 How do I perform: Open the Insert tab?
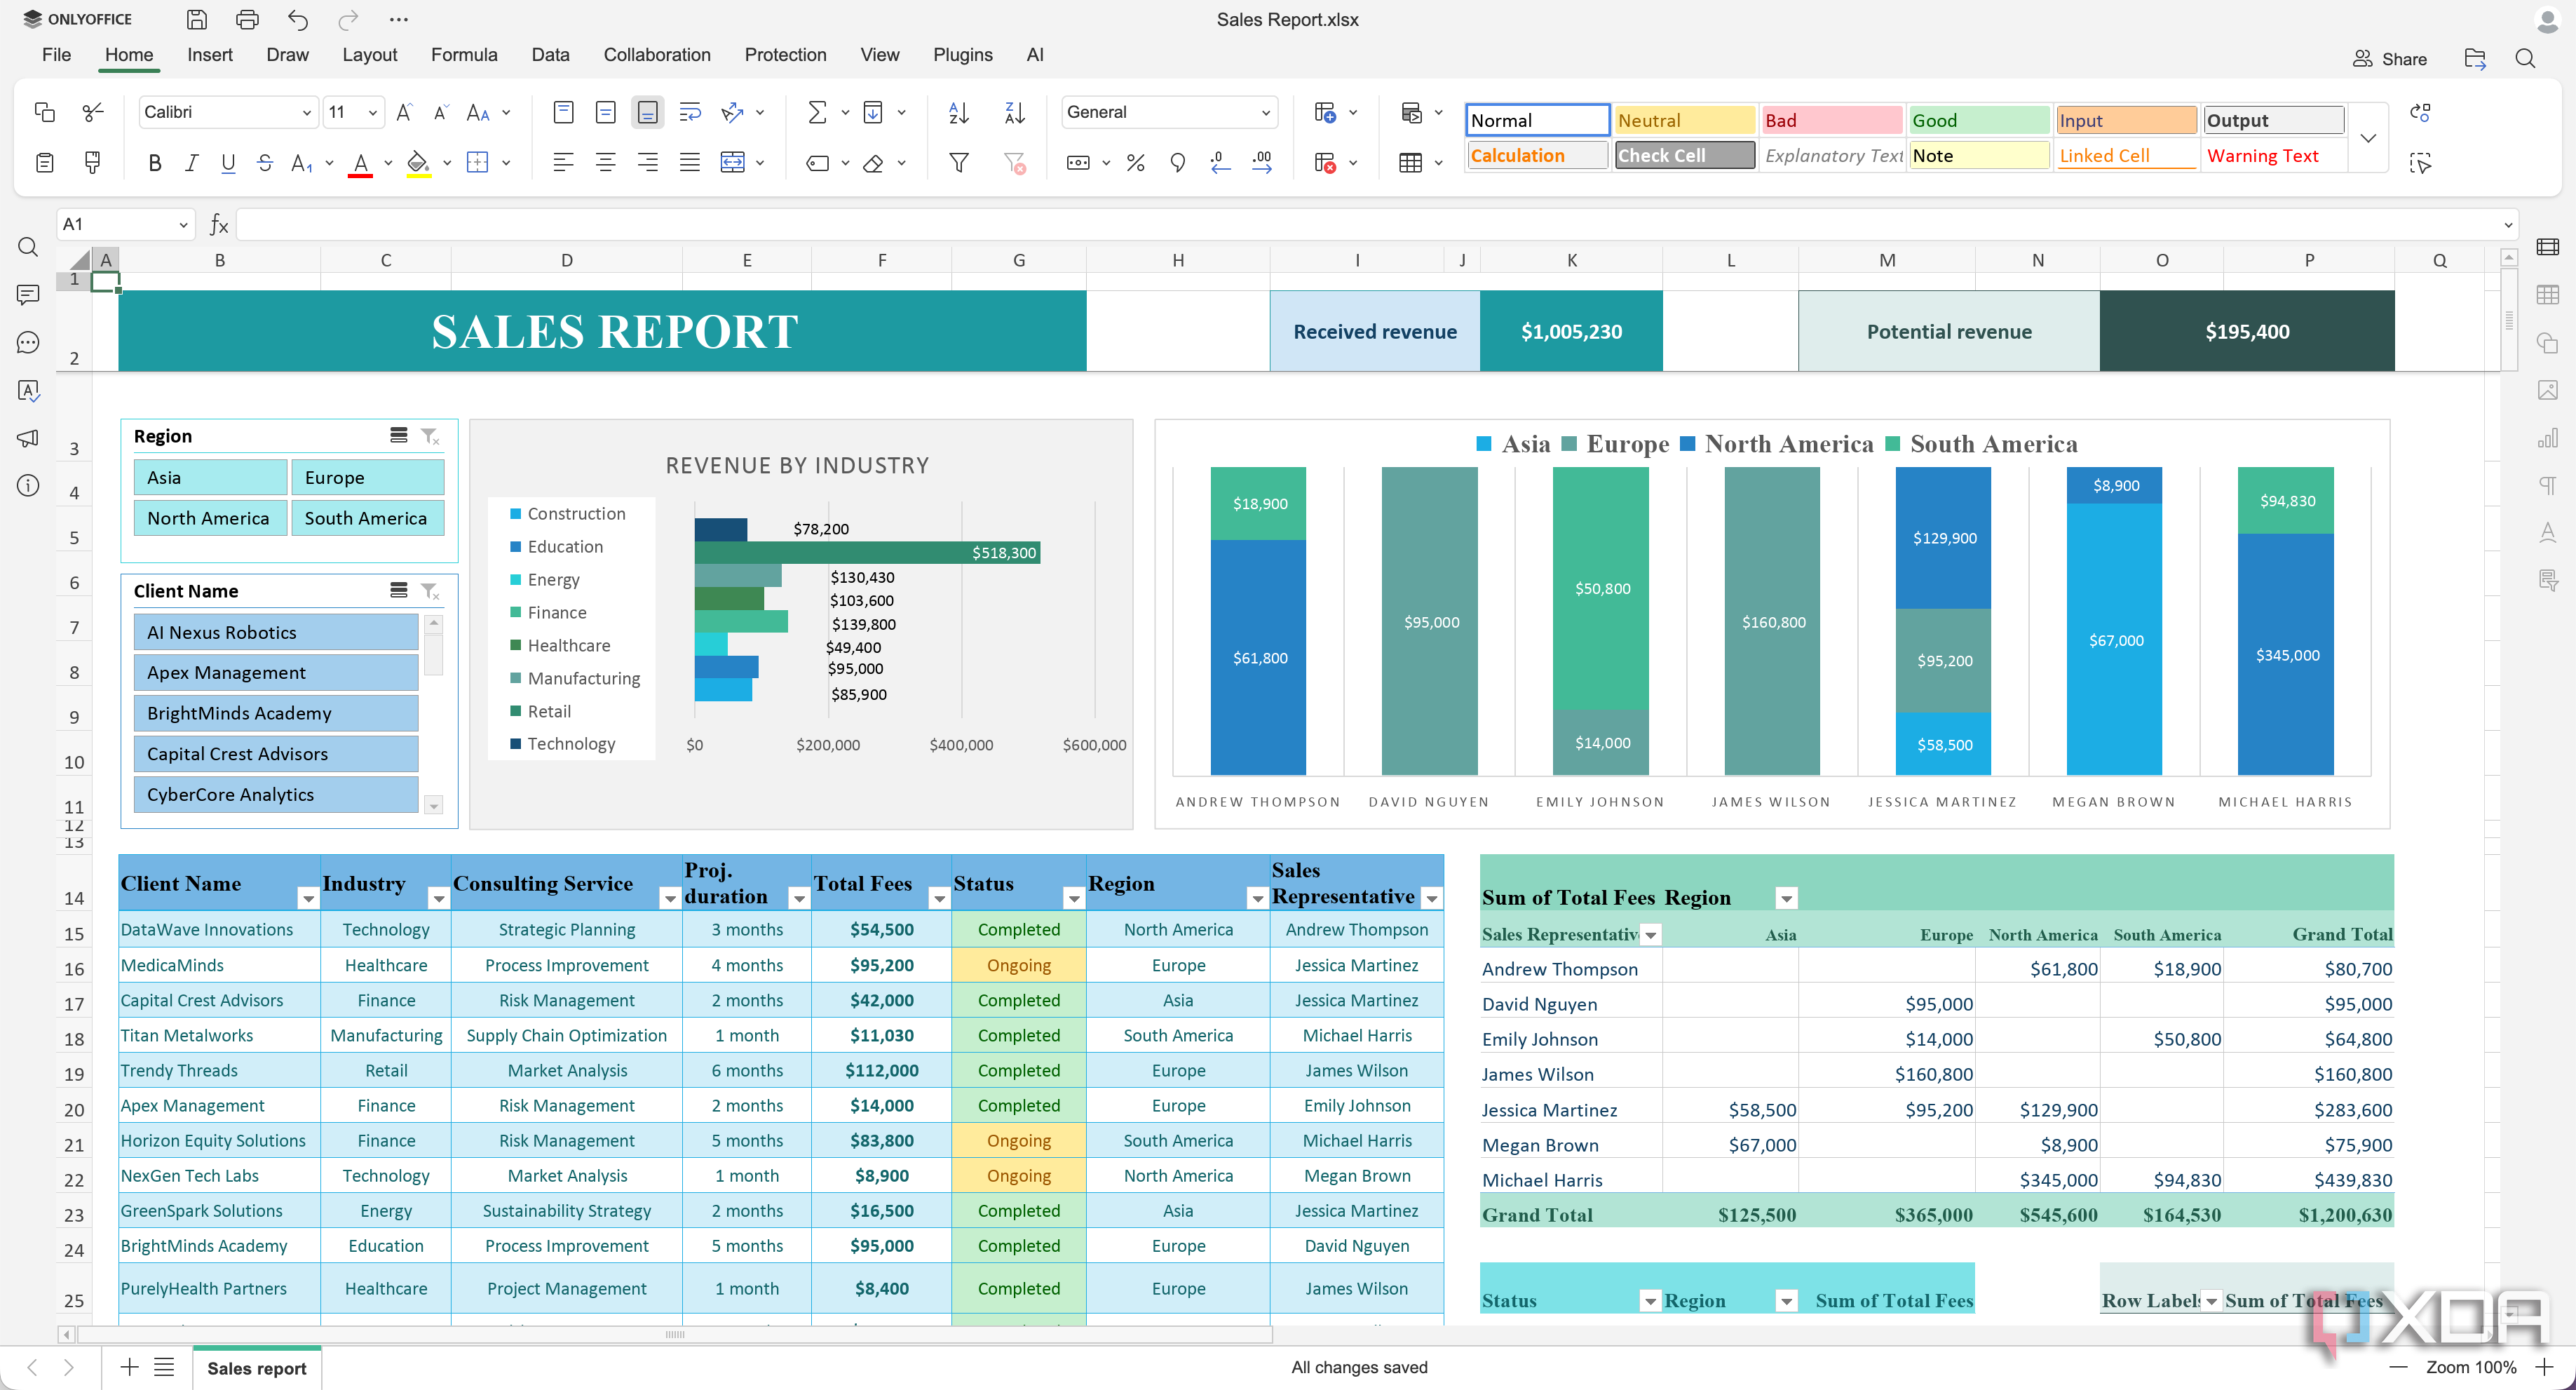[209, 55]
